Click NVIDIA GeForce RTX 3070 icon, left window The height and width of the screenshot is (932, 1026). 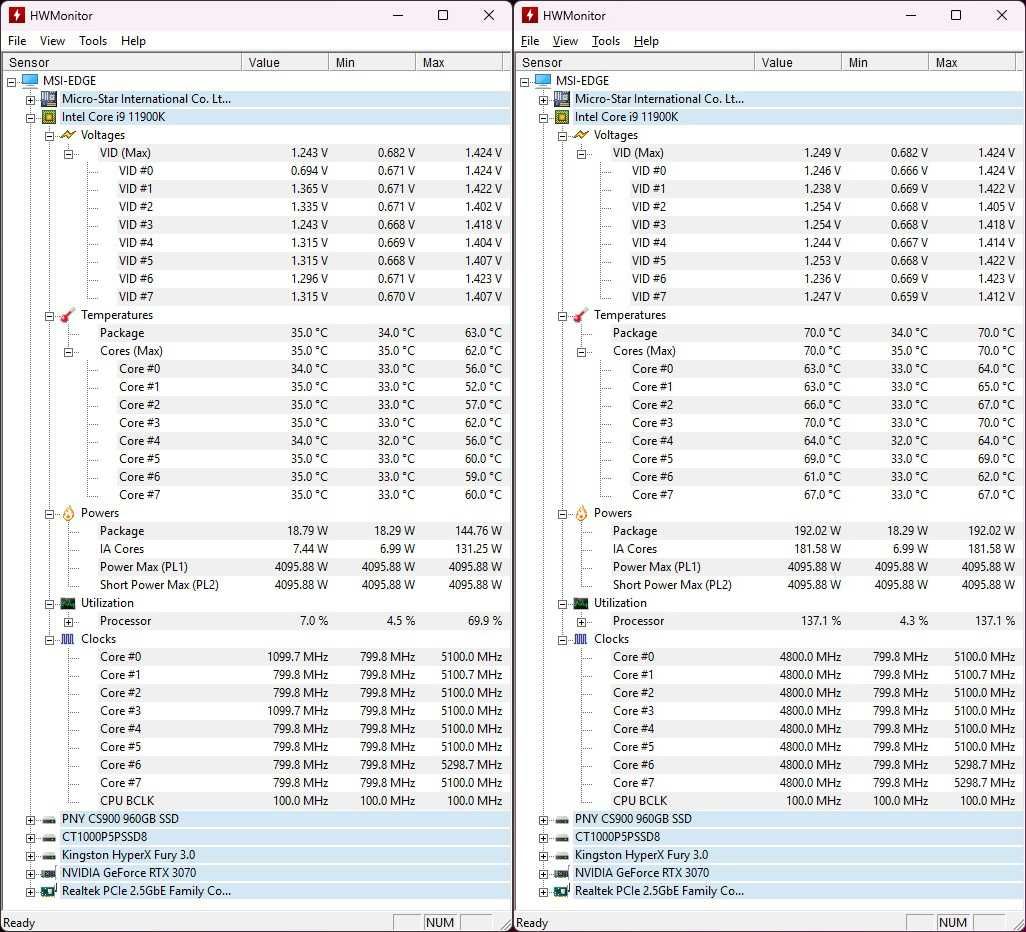point(48,873)
